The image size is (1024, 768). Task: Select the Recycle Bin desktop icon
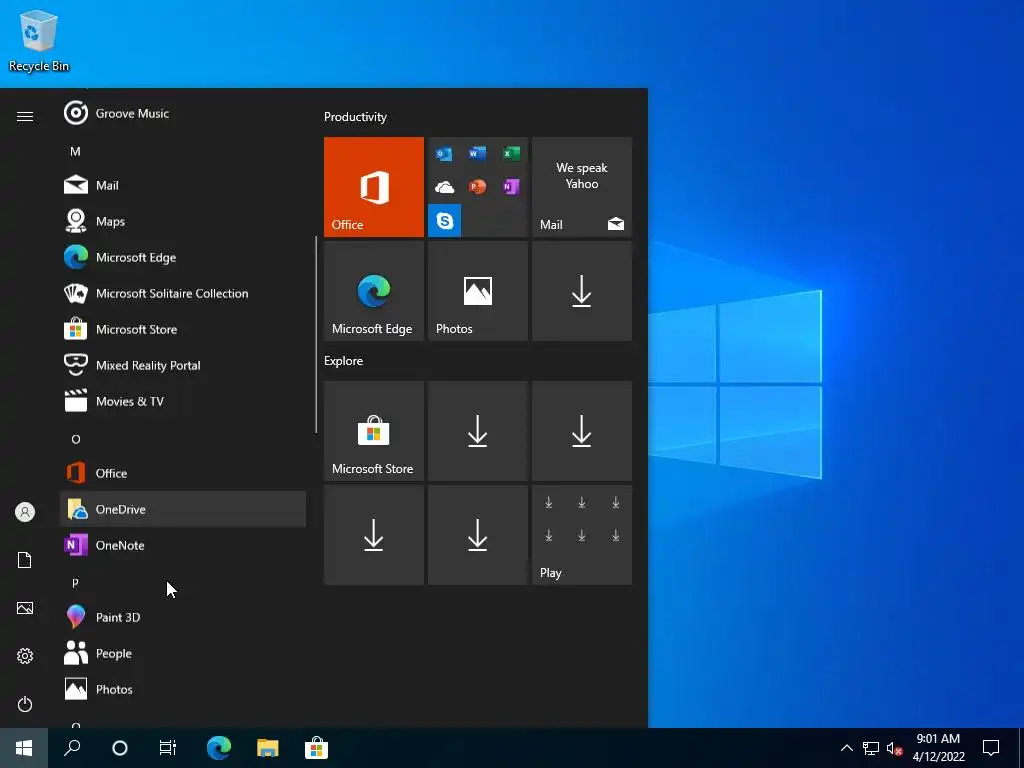pos(39,41)
